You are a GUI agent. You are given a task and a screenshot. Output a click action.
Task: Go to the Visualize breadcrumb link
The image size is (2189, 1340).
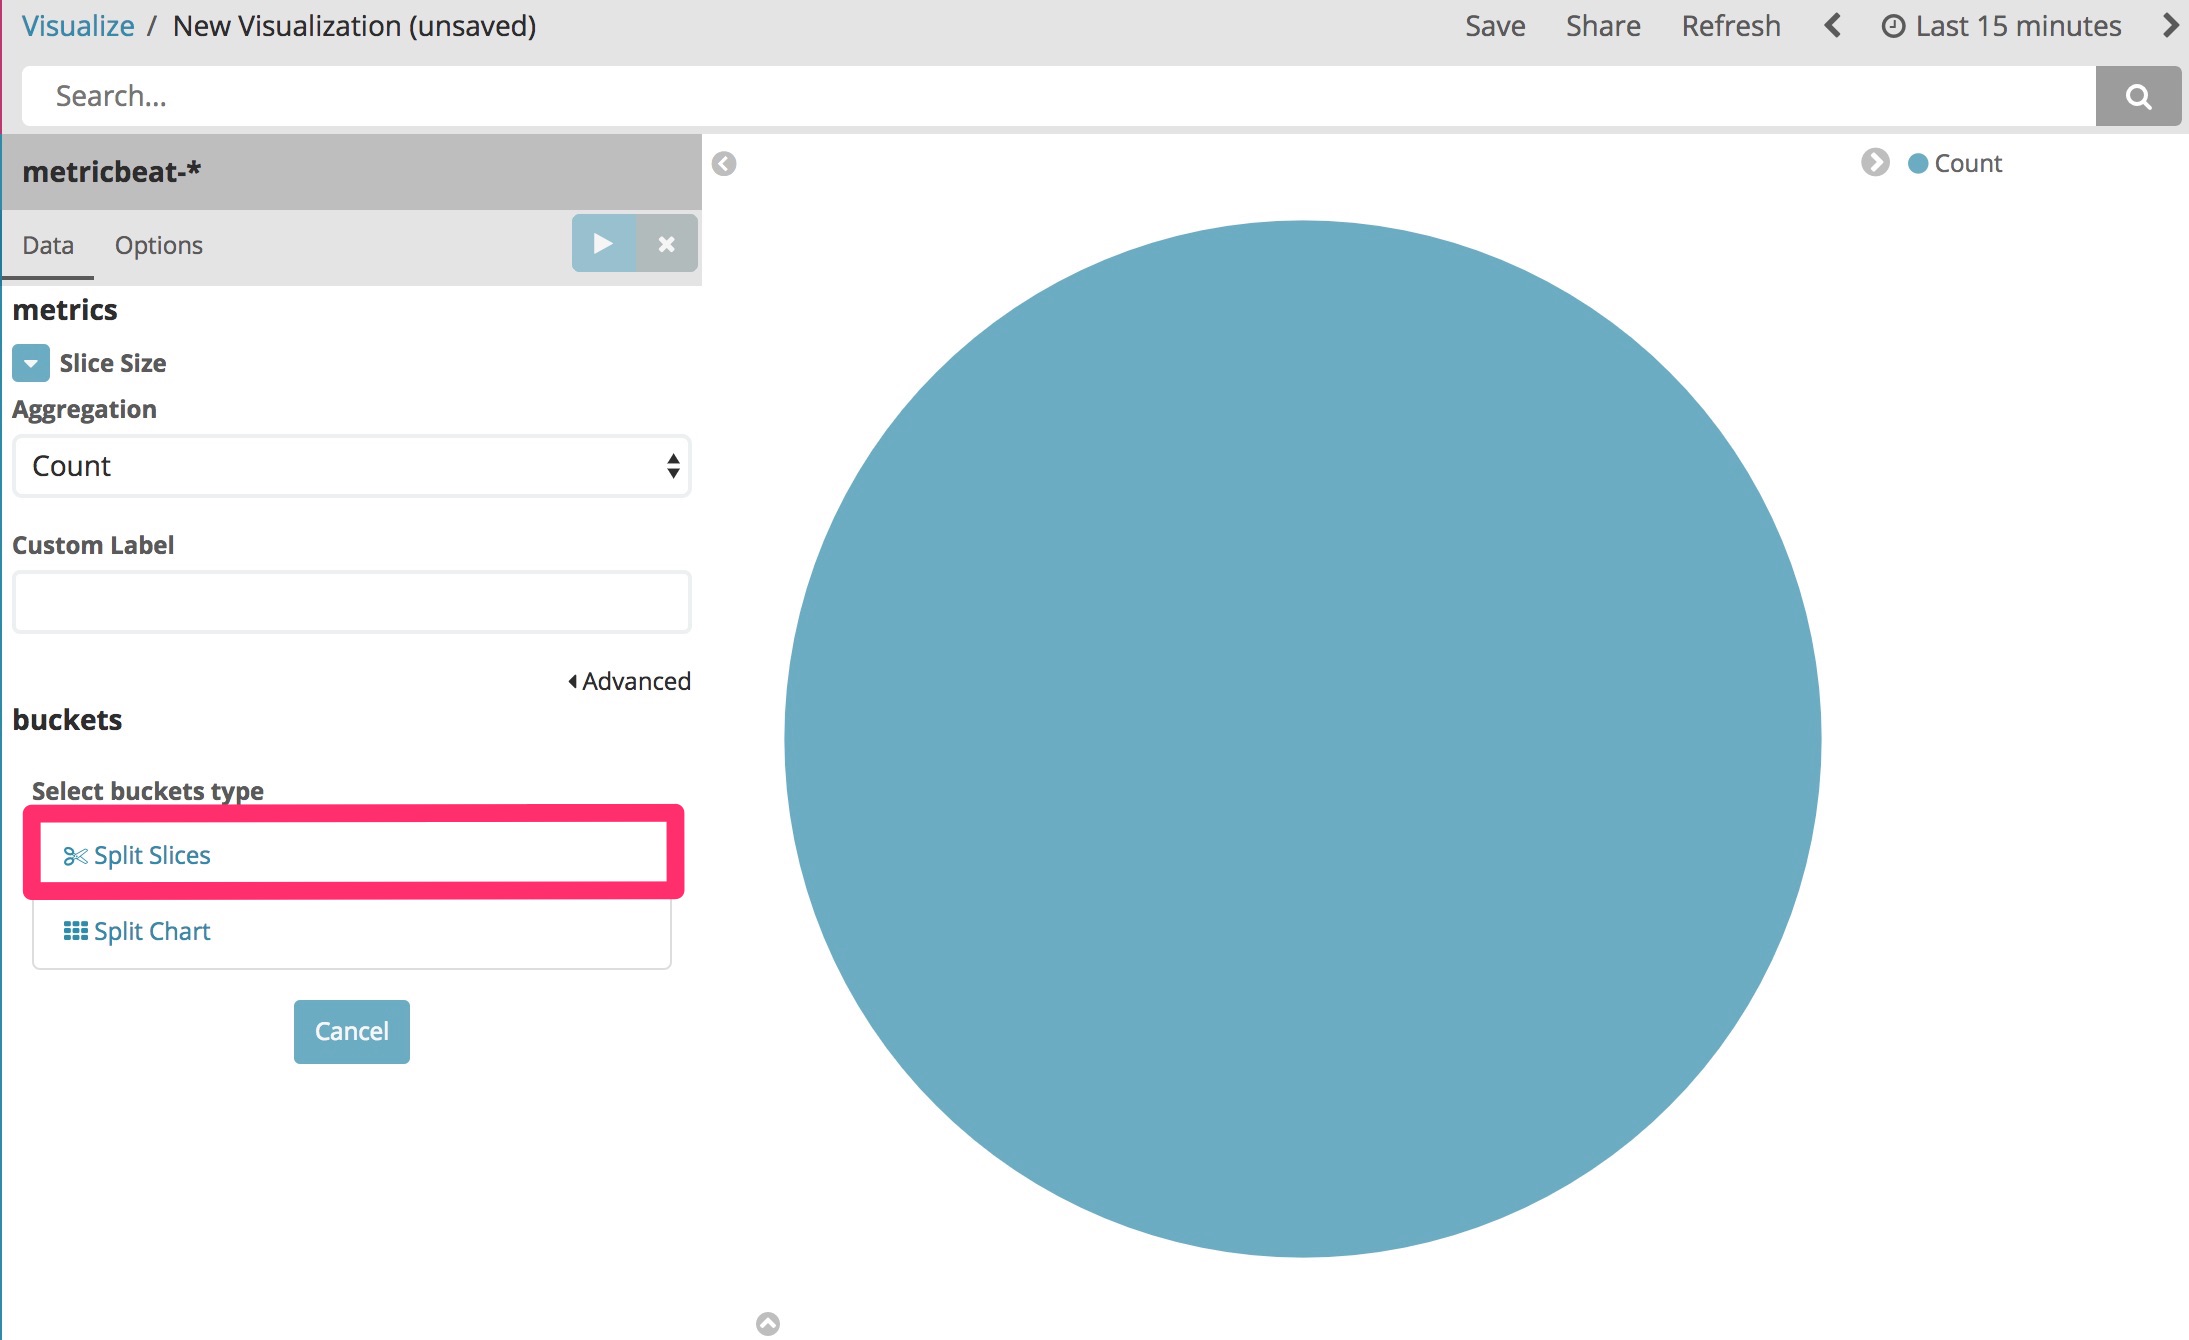pyautogui.click(x=78, y=26)
